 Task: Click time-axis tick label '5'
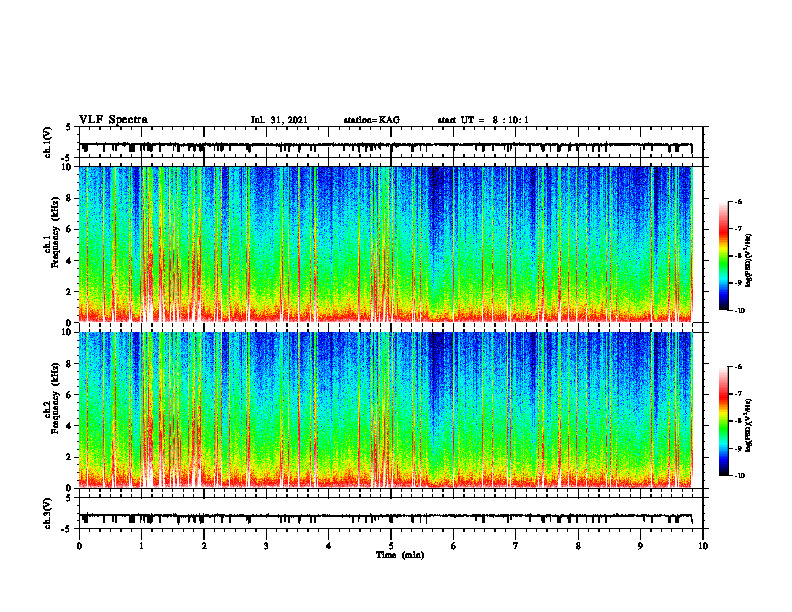point(391,546)
